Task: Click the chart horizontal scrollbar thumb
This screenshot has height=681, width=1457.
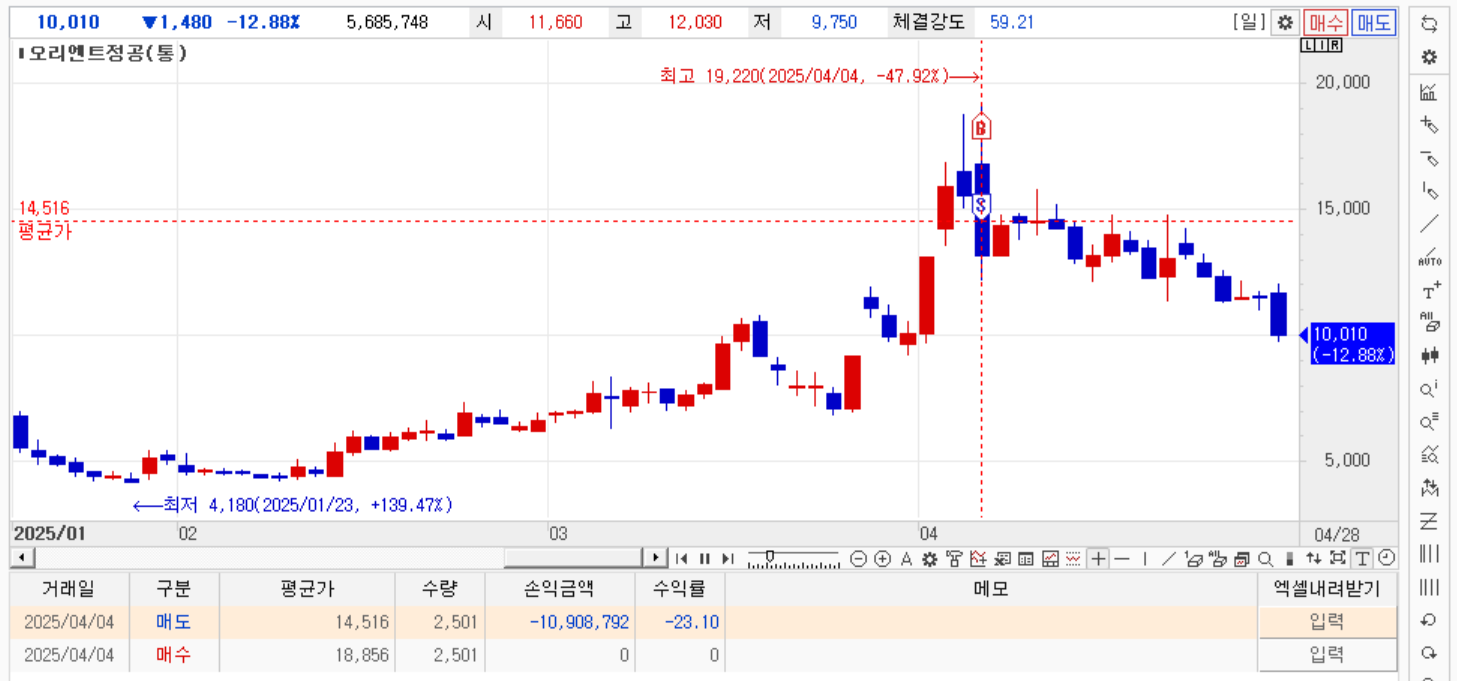Action: [574, 558]
